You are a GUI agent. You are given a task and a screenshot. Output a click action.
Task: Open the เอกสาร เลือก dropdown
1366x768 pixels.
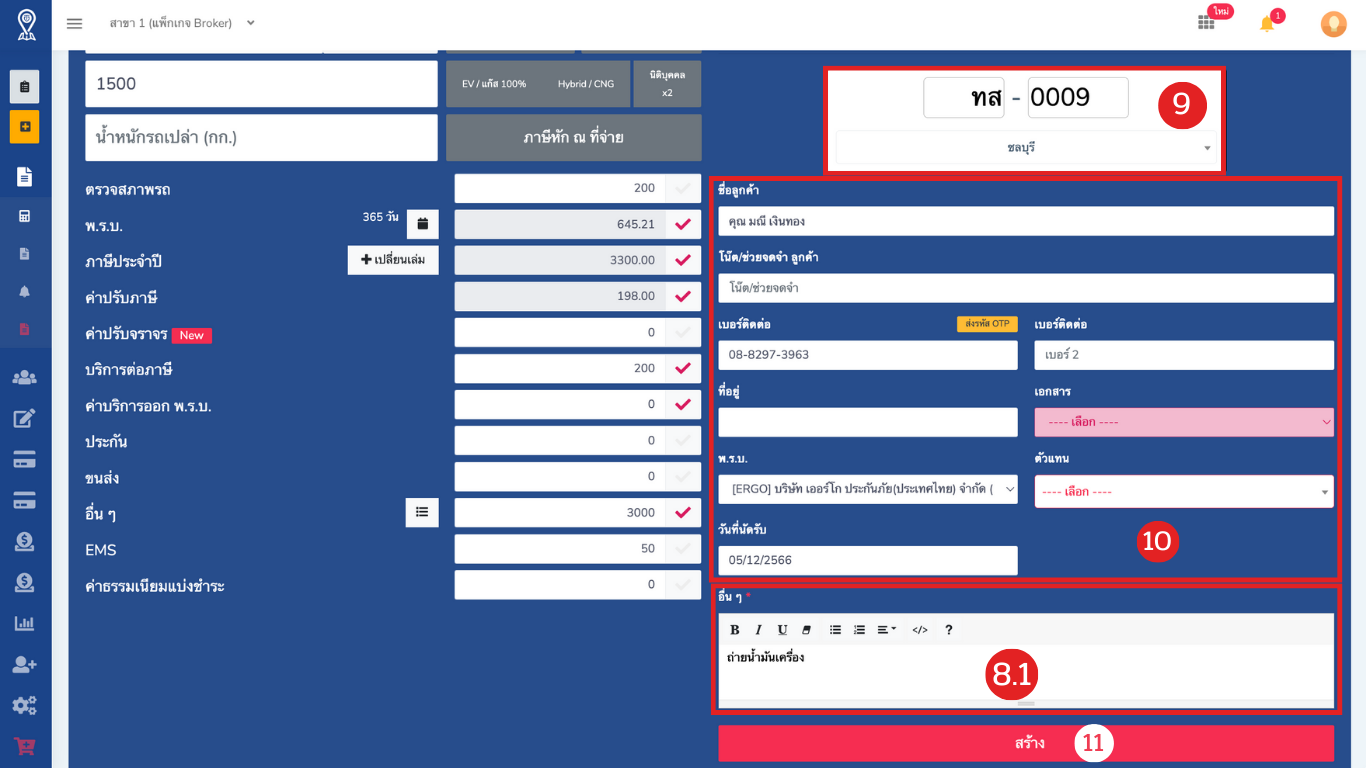pos(1184,422)
